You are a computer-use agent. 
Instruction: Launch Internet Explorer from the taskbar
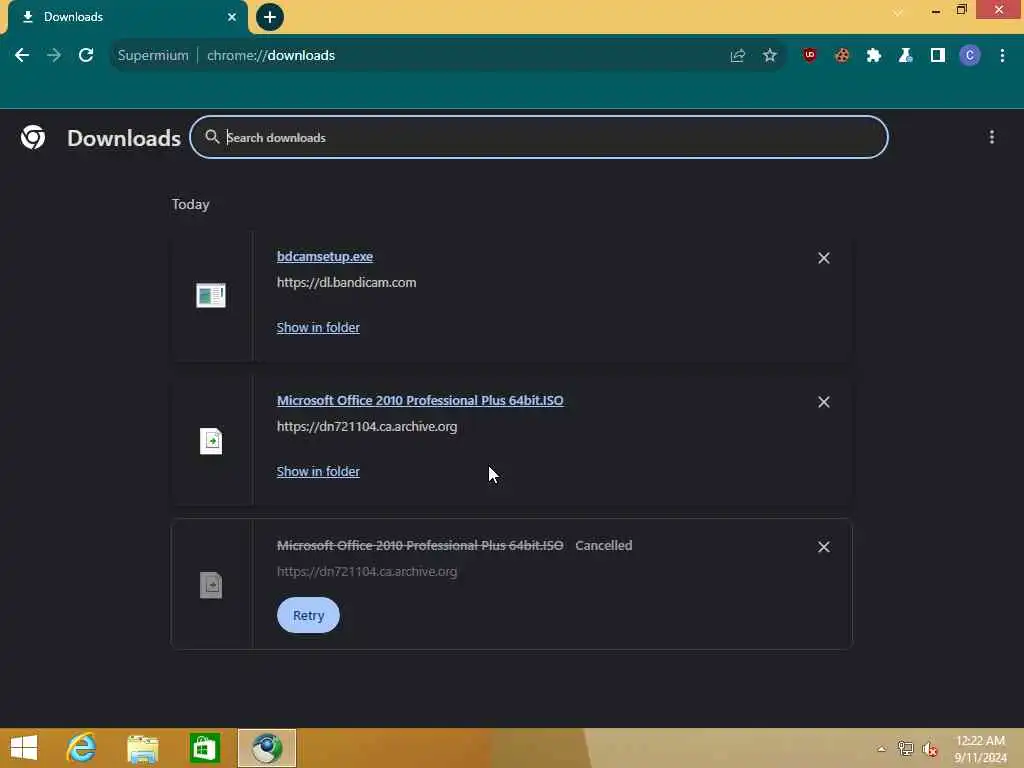click(x=82, y=748)
